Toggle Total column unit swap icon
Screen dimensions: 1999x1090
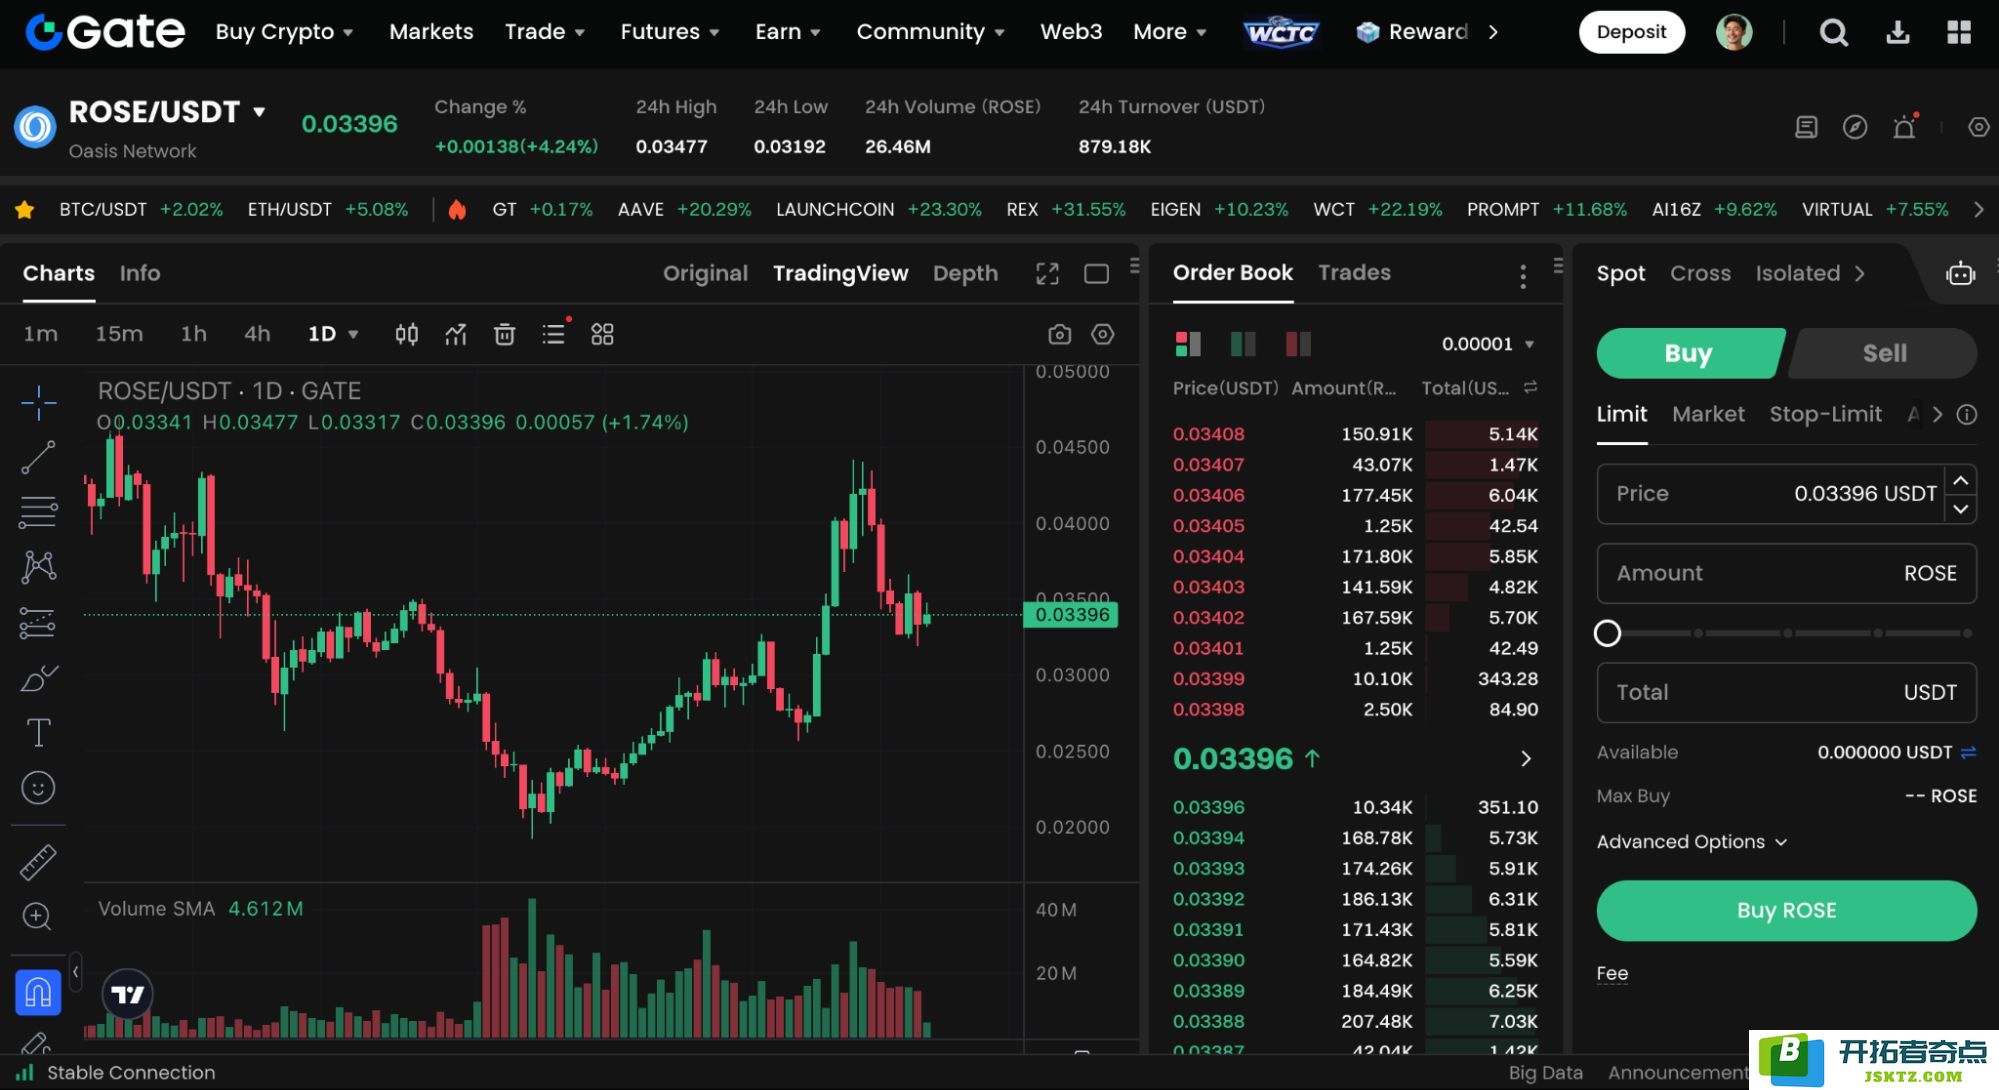click(x=1530, y=387)
